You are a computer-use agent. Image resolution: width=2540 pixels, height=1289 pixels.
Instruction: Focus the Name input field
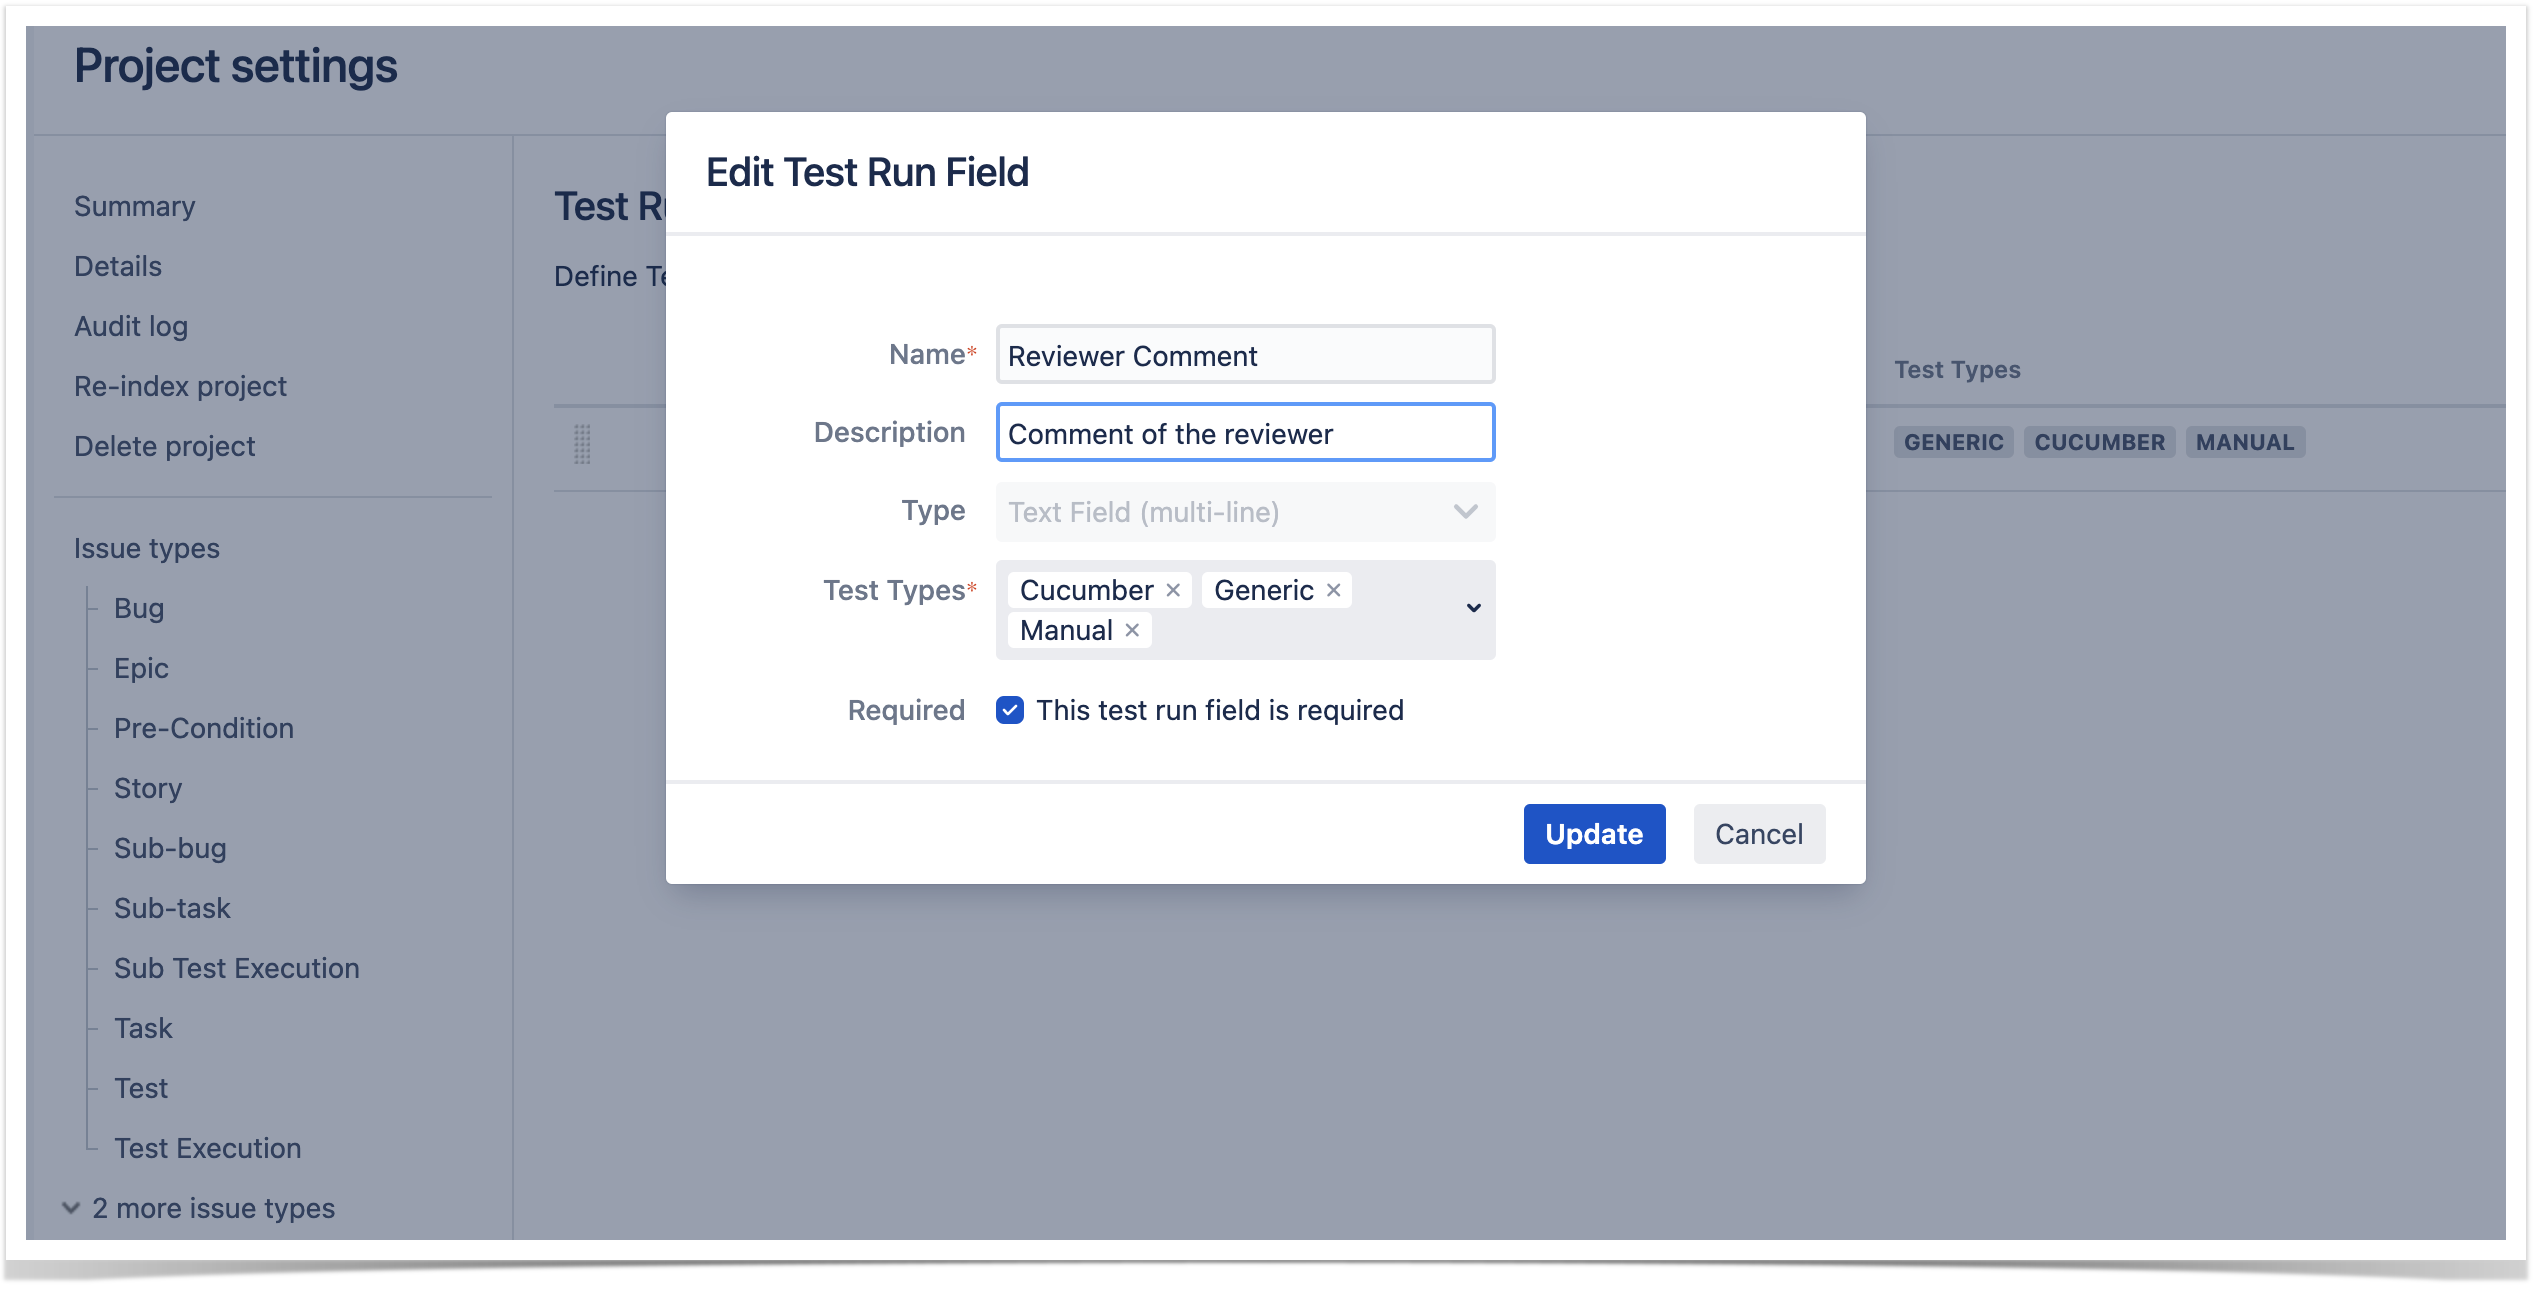click(1245, 355)
